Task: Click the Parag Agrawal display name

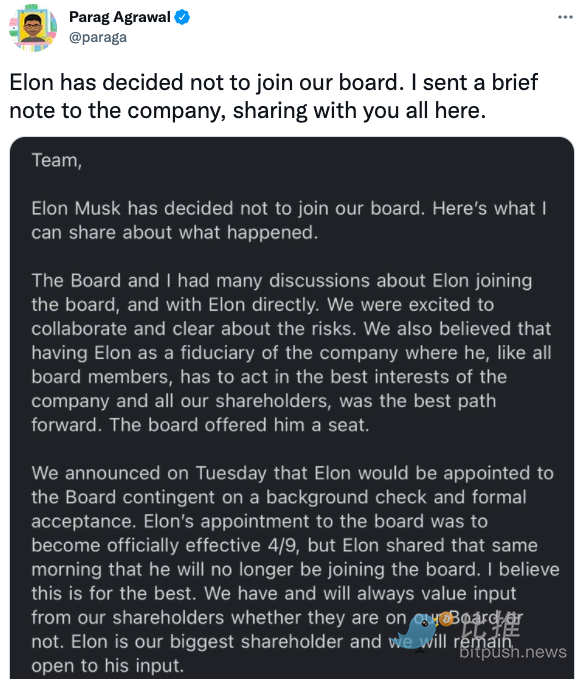Action: point(120,17)
